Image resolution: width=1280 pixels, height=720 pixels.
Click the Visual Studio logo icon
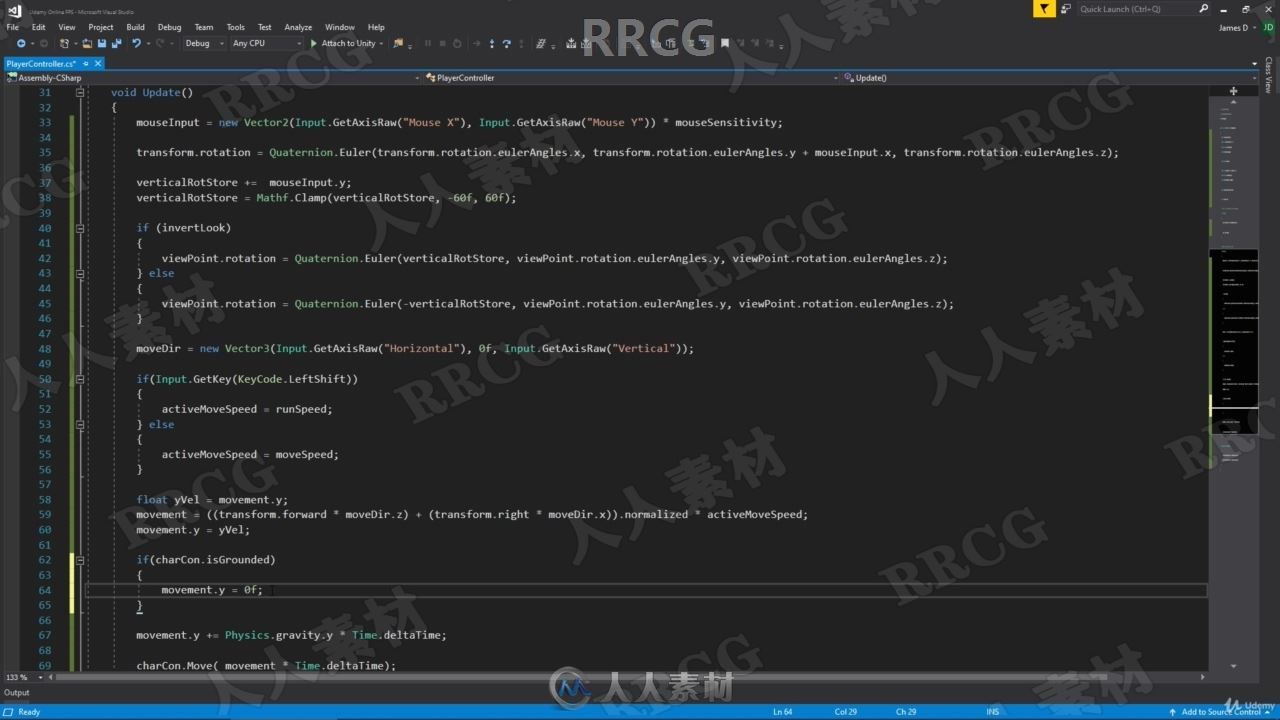click(13, 10)
